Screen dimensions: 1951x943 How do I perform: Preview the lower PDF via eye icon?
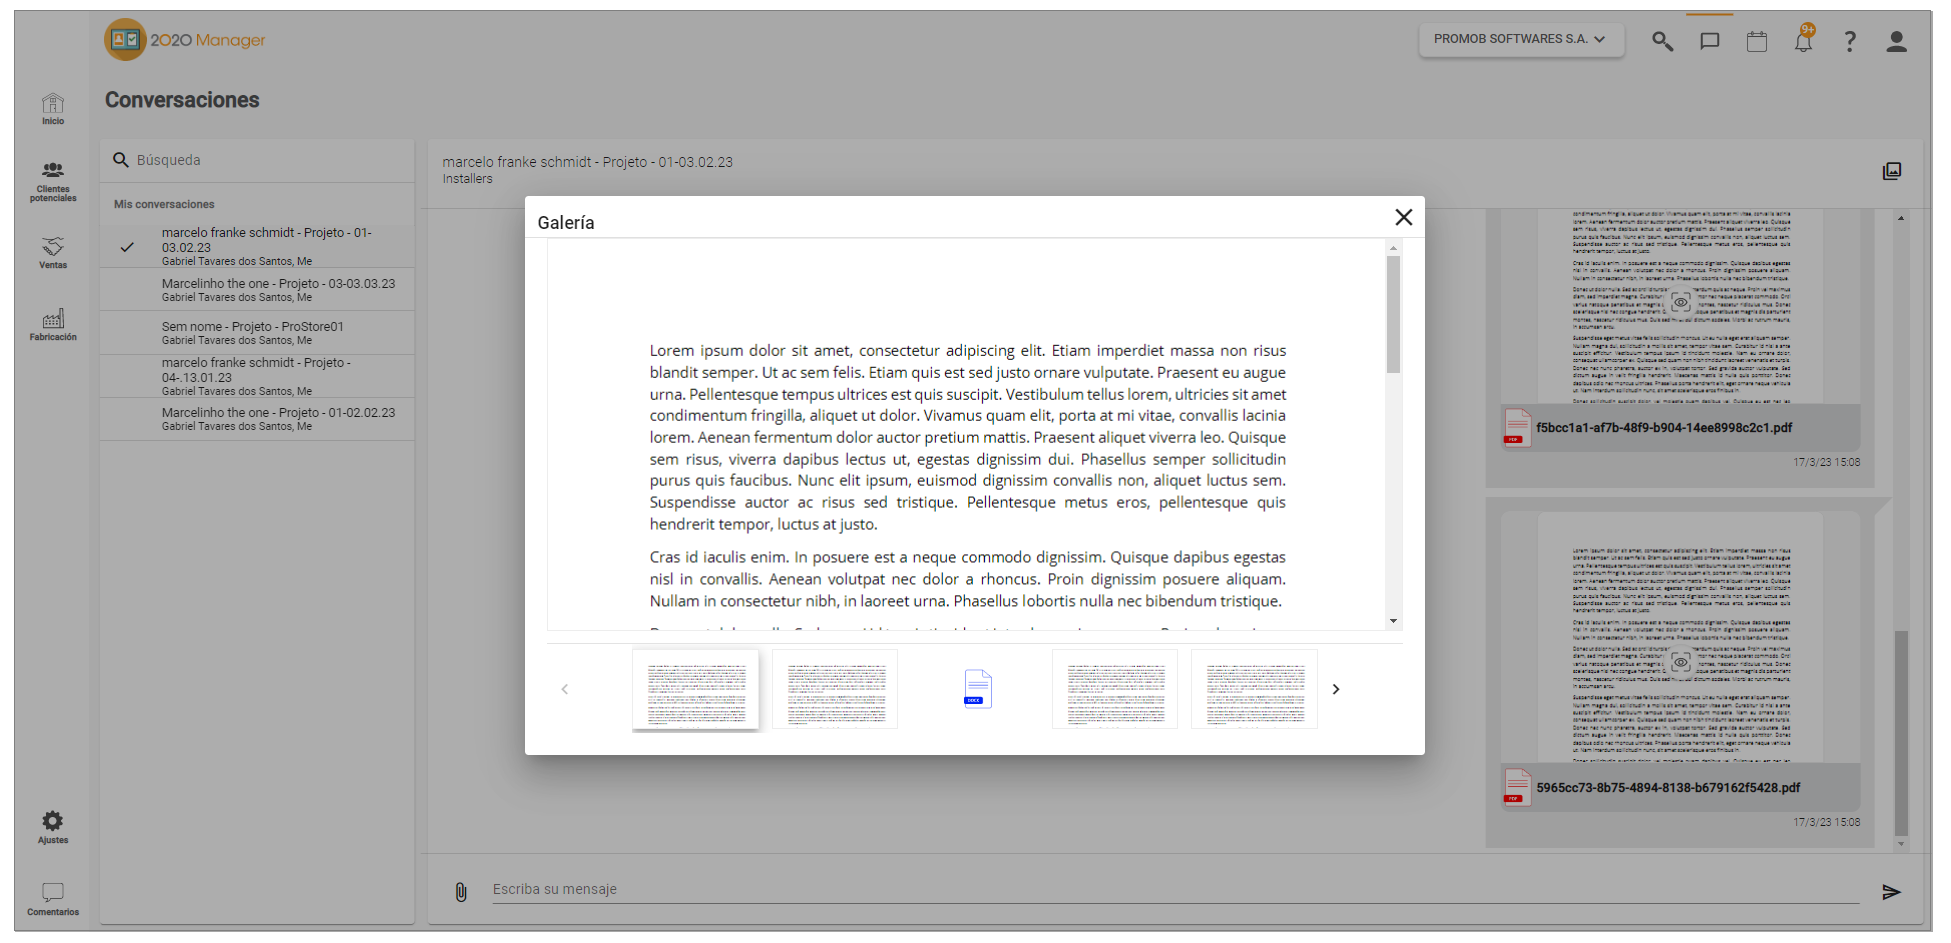tap(1681, 662)
